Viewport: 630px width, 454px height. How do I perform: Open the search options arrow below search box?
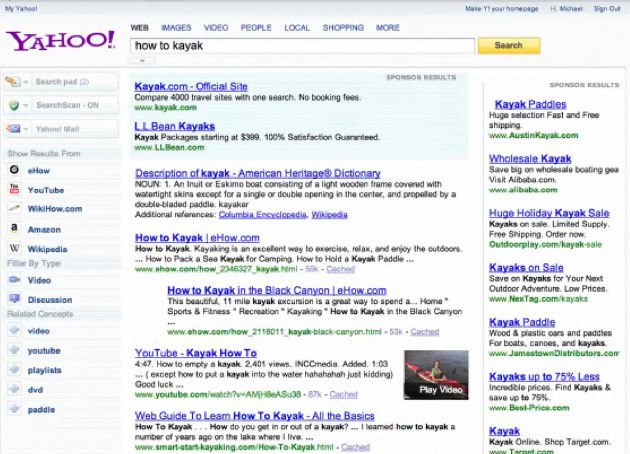coord(142,61)
